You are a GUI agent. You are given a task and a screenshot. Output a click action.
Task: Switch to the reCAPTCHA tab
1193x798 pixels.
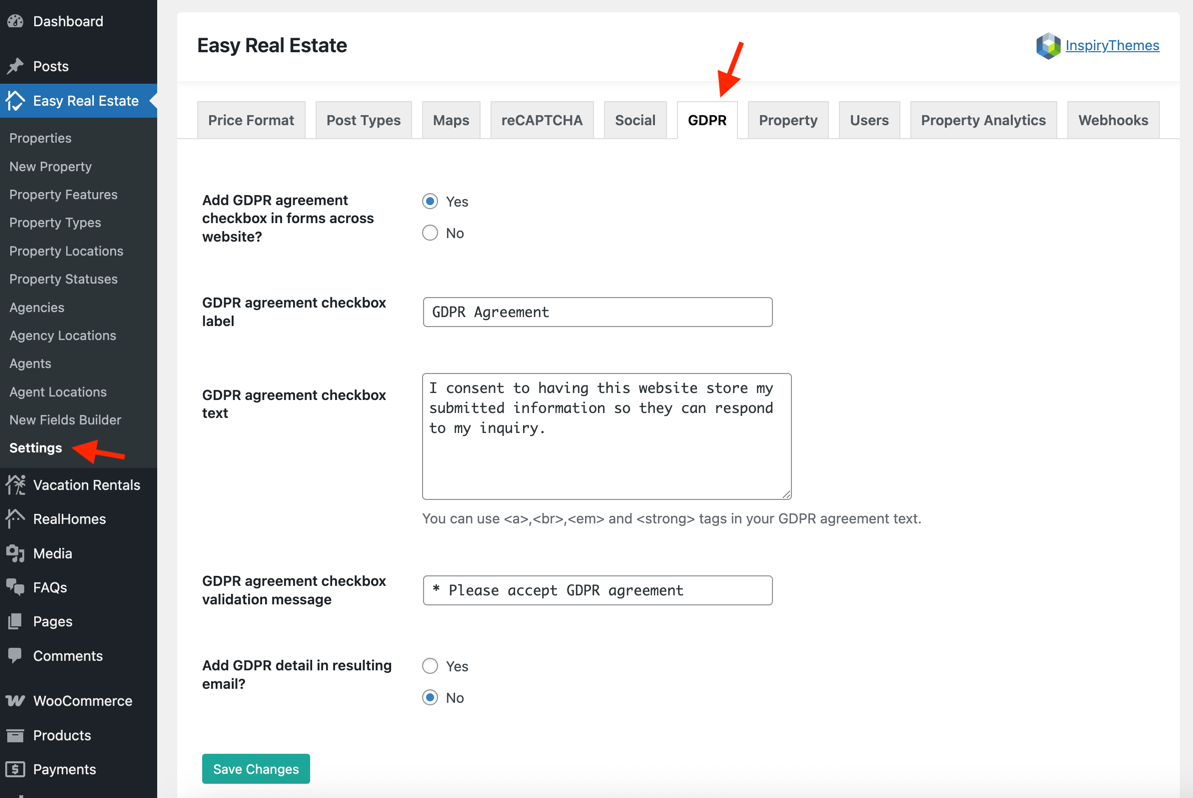click(x=542, y=120)
